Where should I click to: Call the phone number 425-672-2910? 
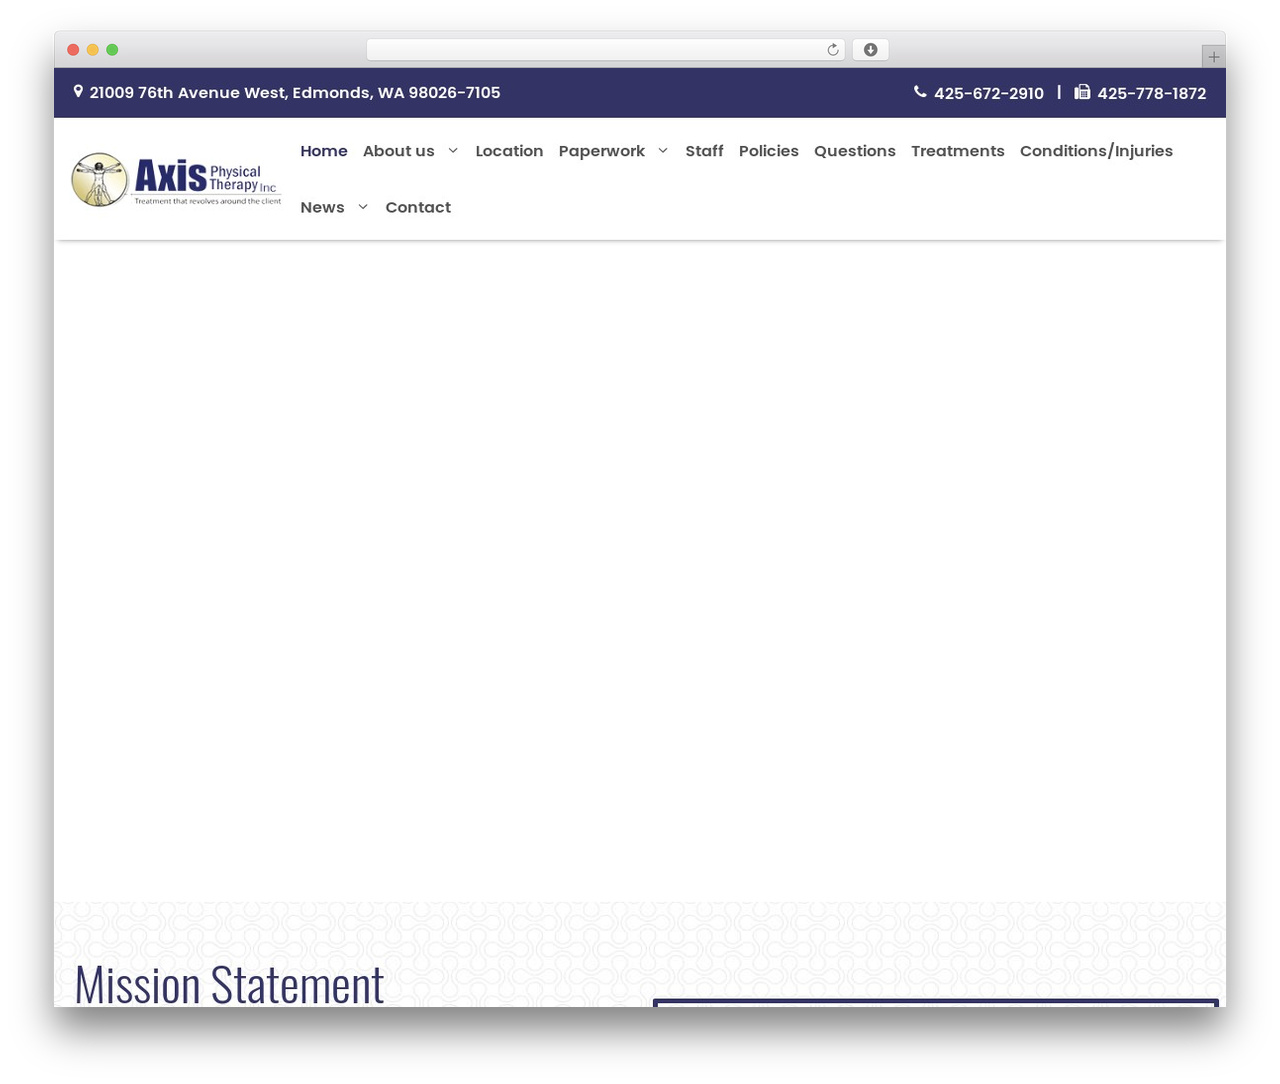tap(988, 93)
